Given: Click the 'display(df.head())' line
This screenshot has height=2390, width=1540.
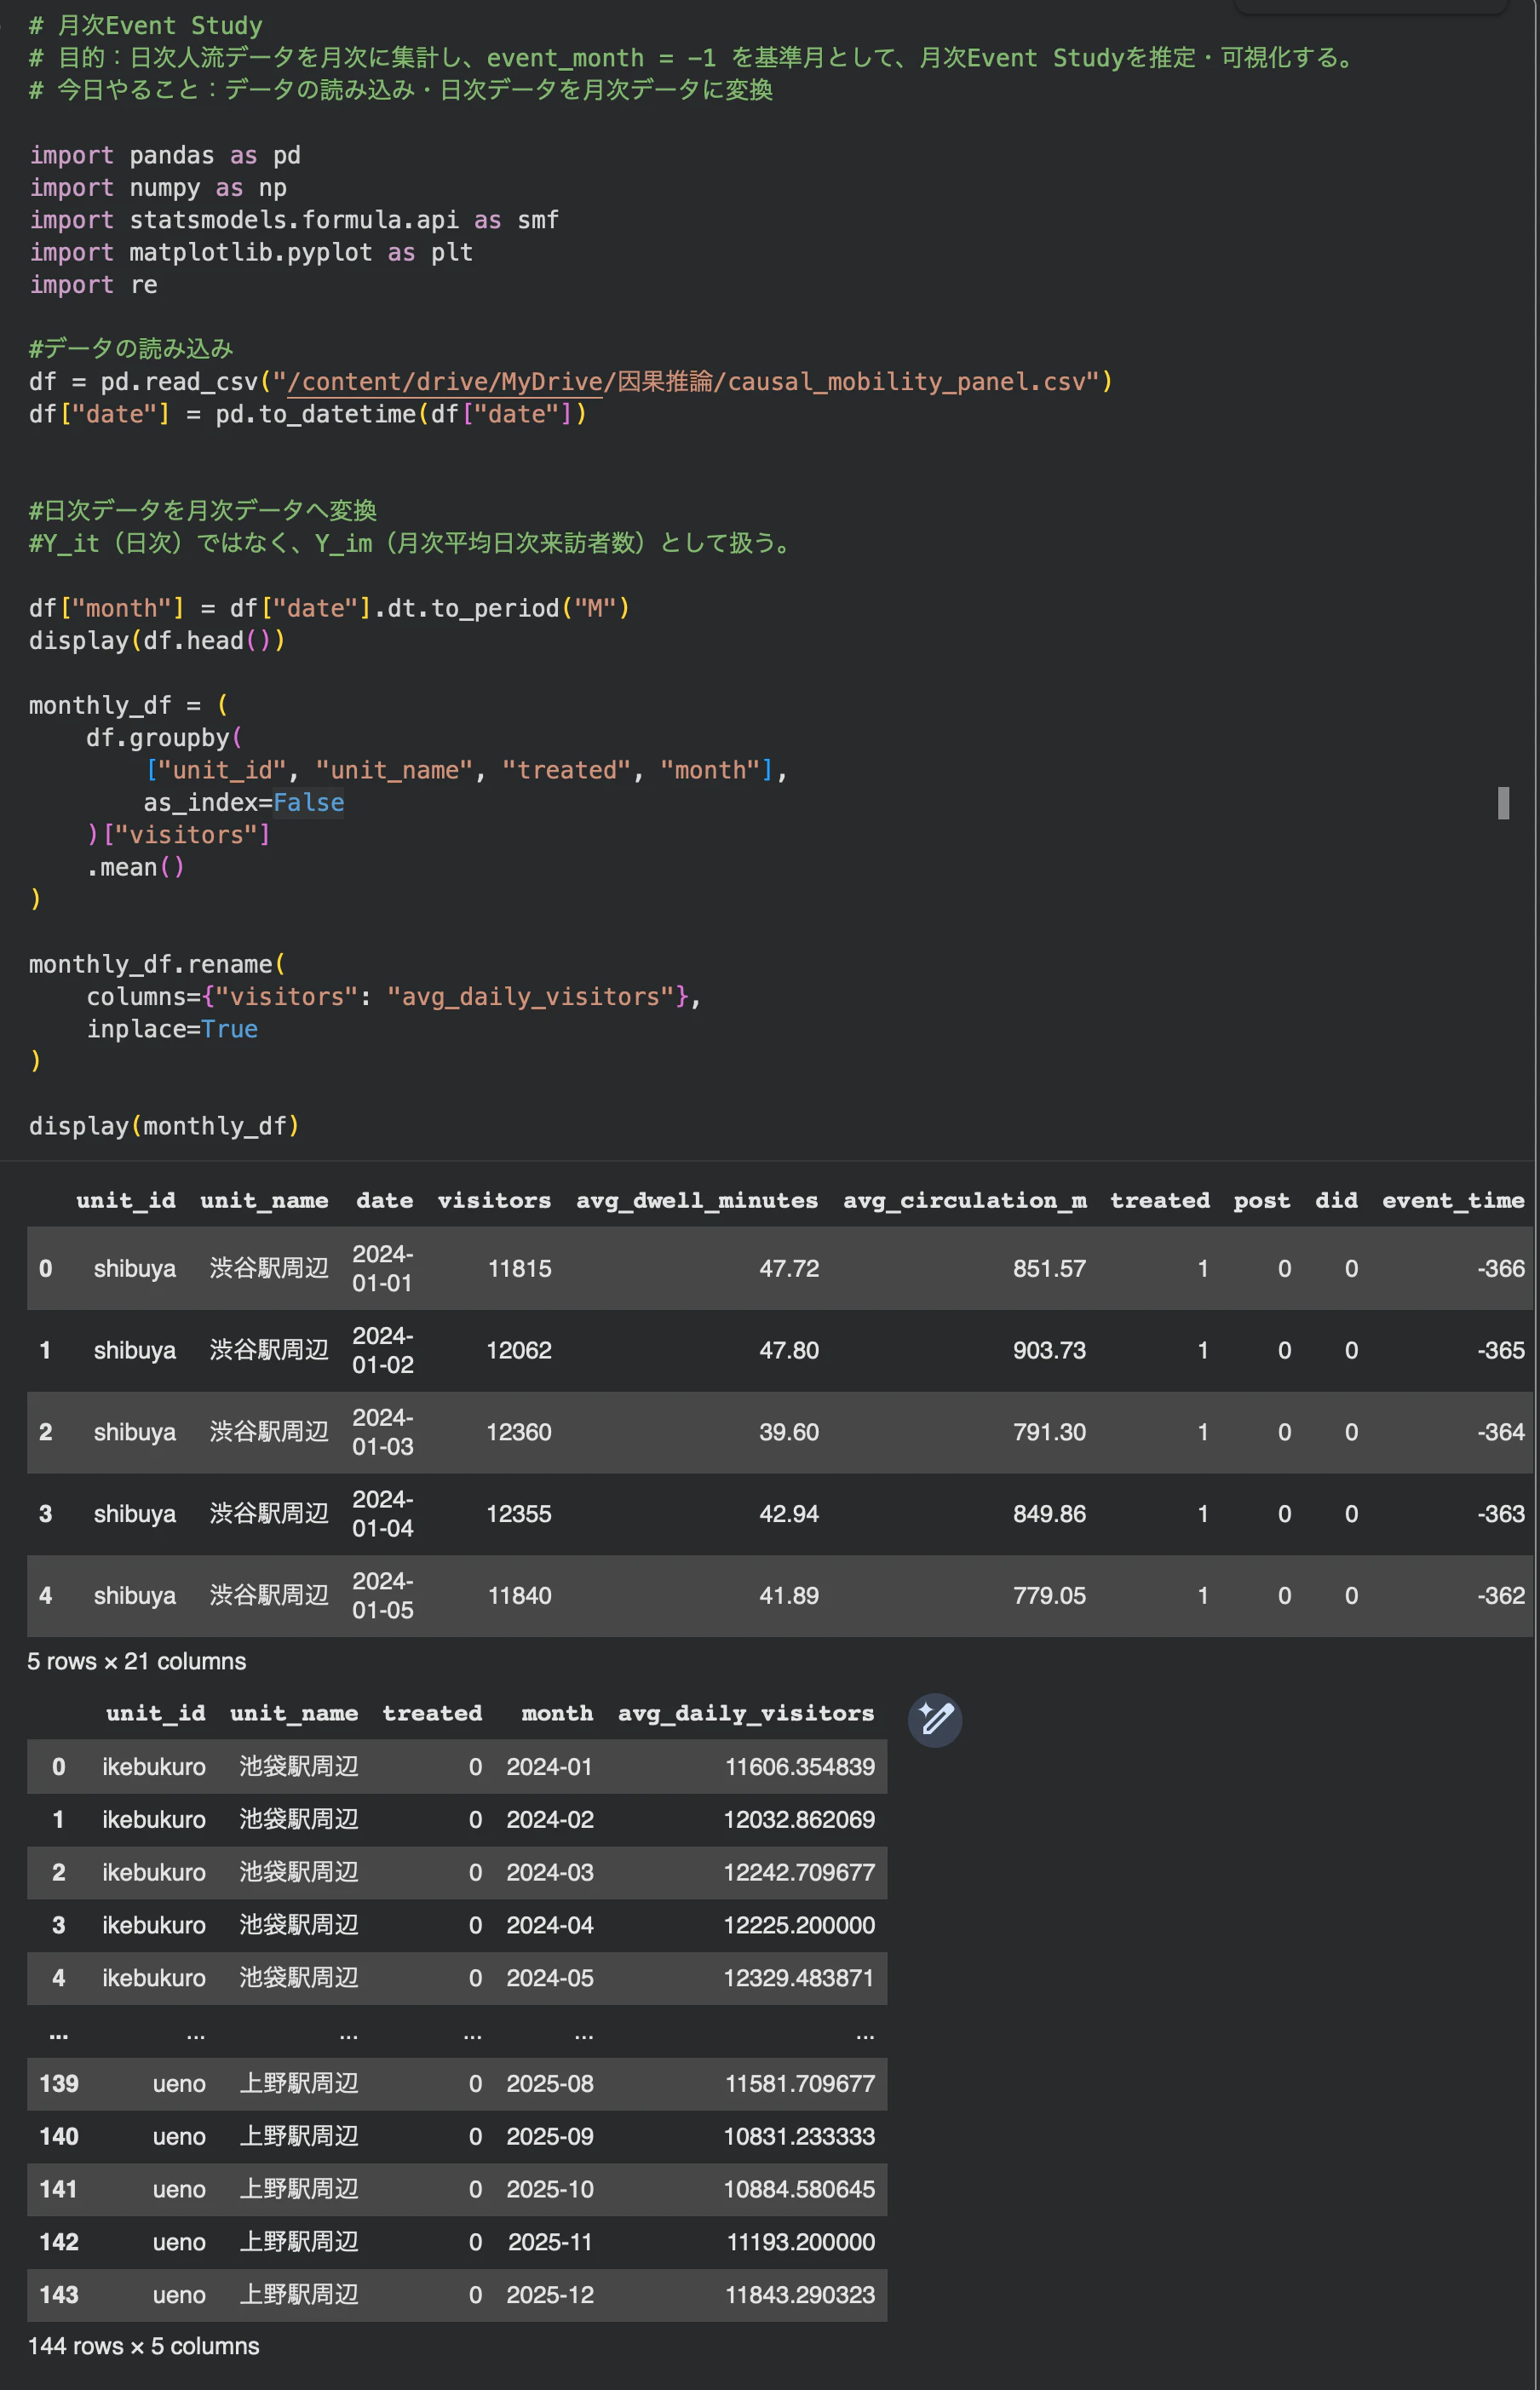Looking at the screenshot, I should pos(157,641).
